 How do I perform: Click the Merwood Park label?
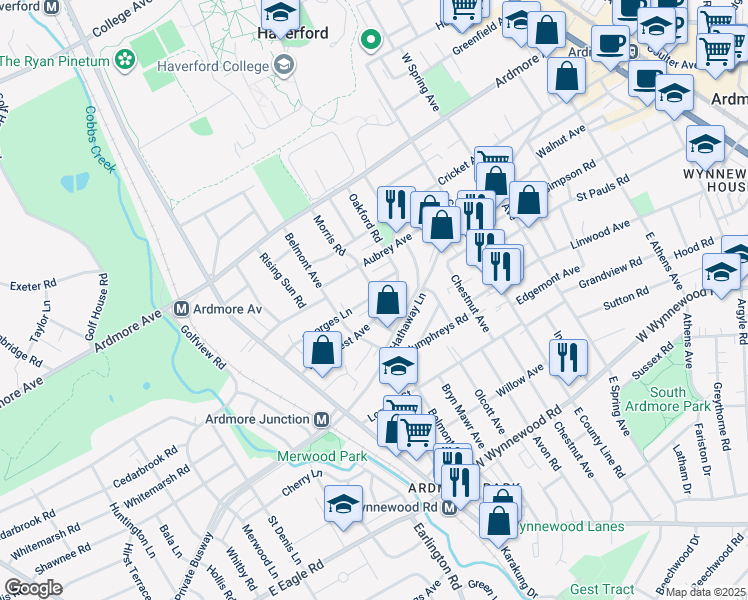click(x=322, y=456)
